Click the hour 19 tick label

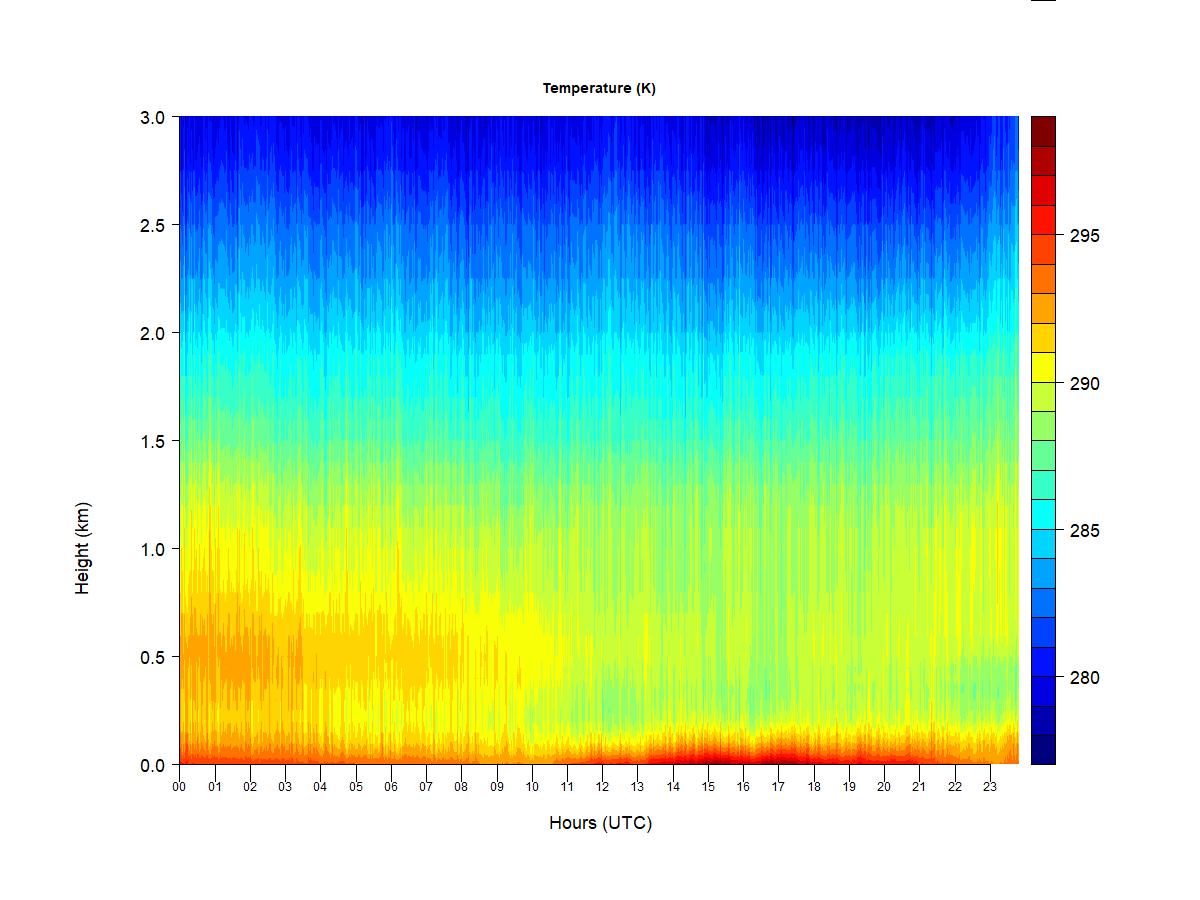849,787
